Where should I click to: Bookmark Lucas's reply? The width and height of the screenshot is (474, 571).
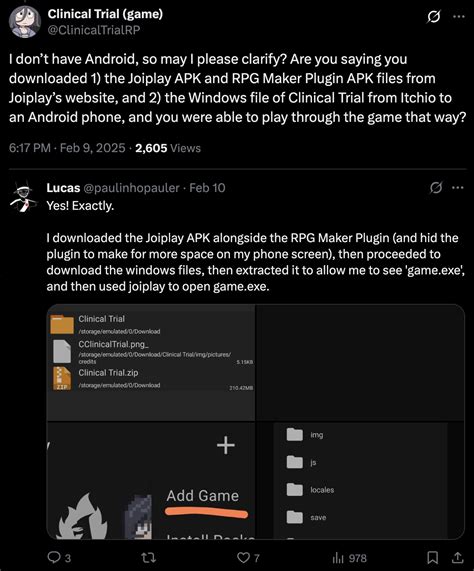[432, 558]
